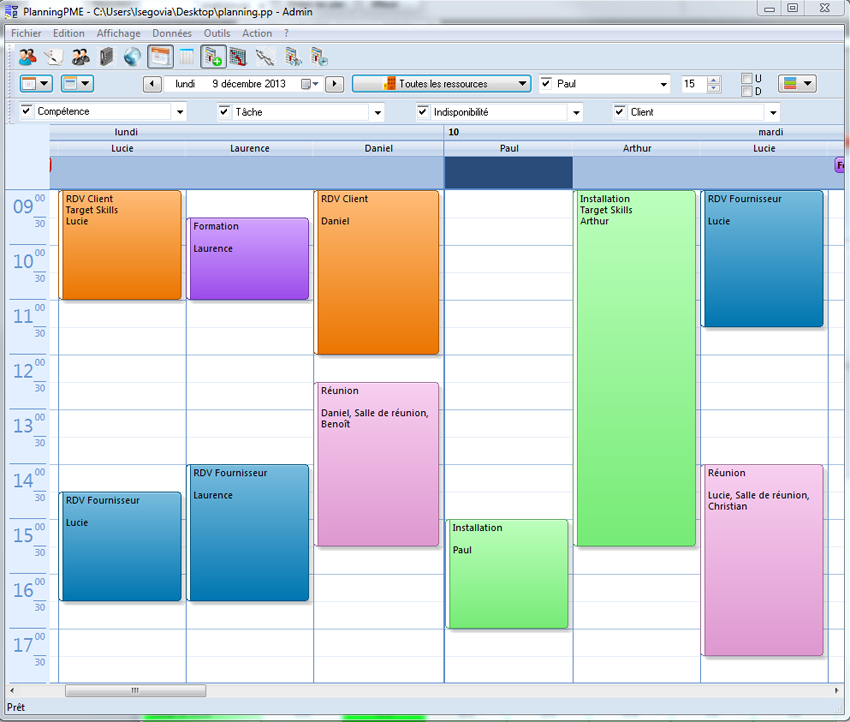Image resolution: width=850 pixels, height=722 pixels.
Task: Open the Outils menu
Action: coord(217,32)
